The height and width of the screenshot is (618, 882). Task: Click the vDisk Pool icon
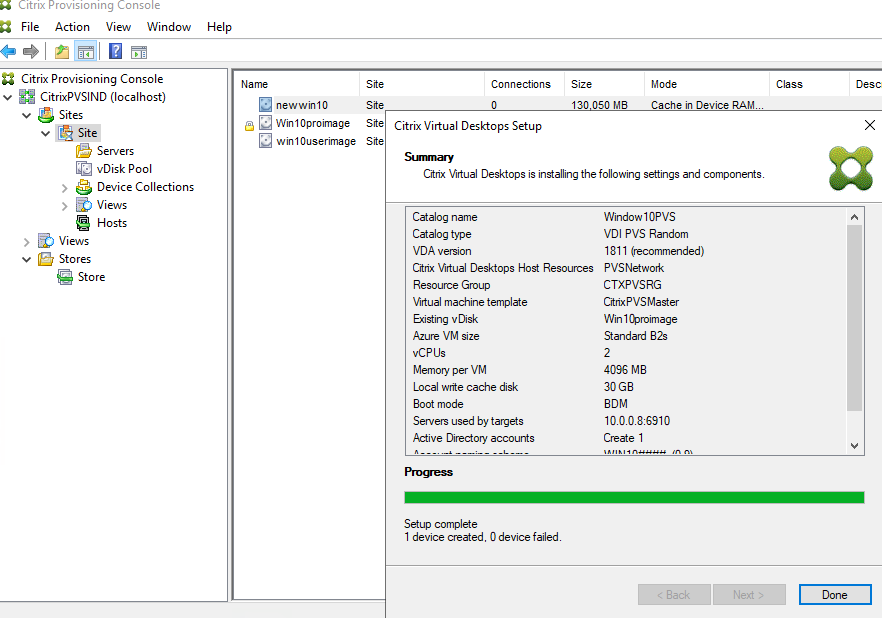click(x=84, y=169)
